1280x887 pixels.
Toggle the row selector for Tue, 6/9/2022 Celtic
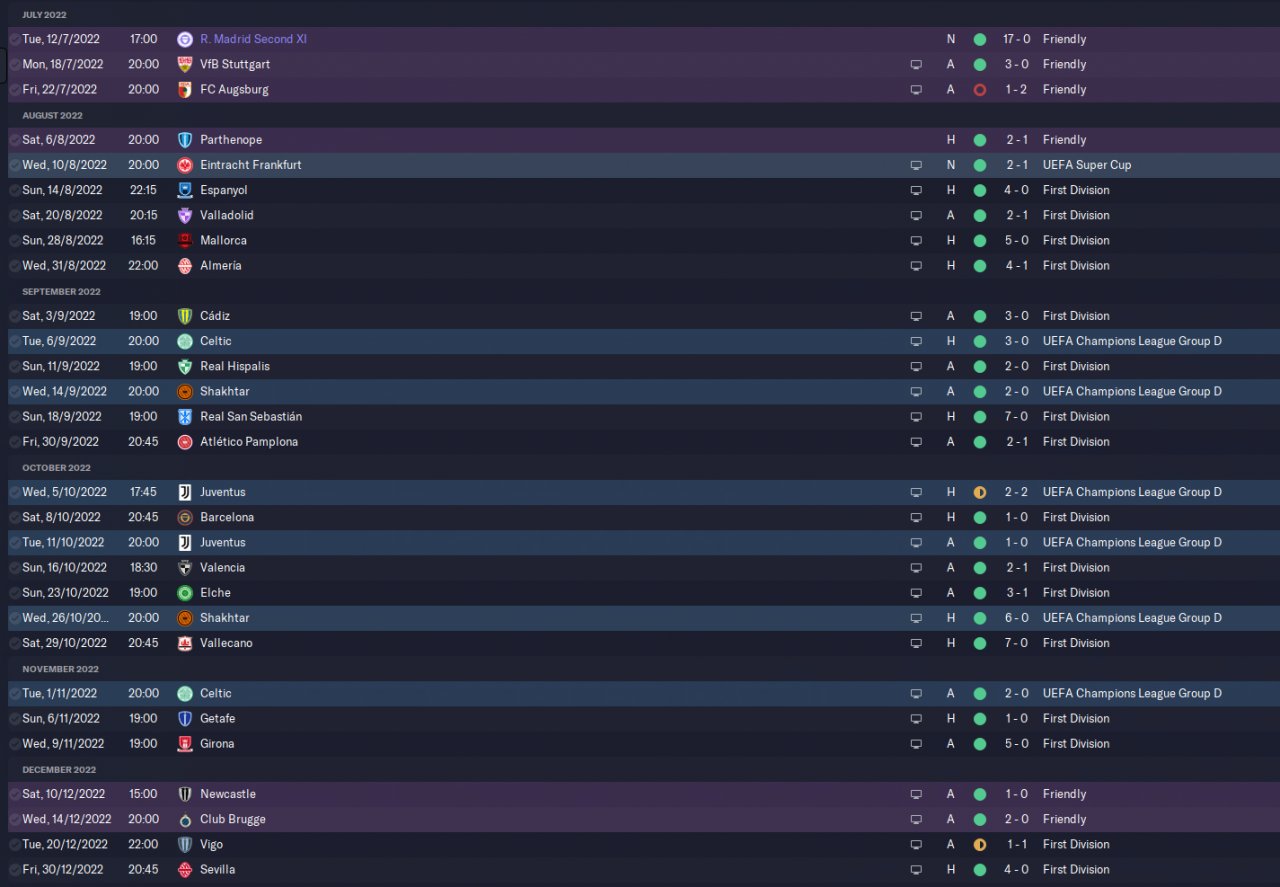pos(14,341)
